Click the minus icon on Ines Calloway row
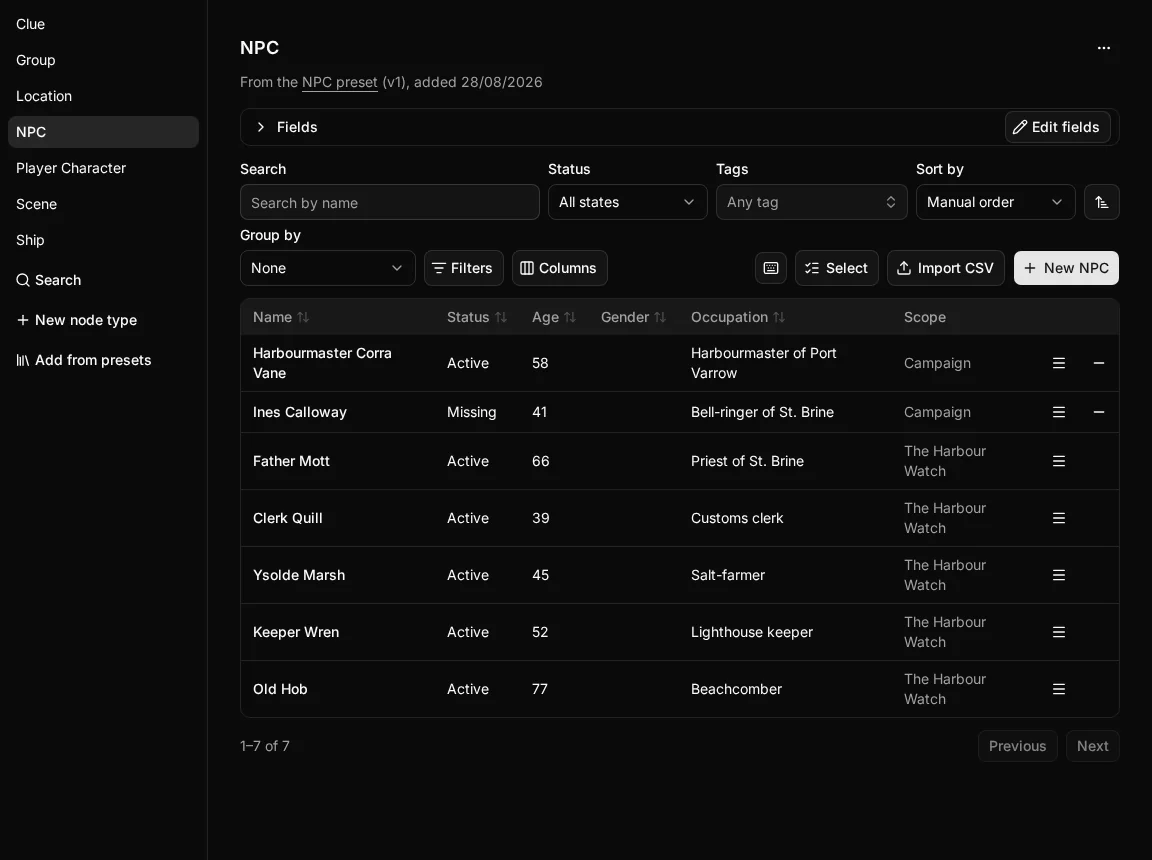 click(x=1098, y=412)
